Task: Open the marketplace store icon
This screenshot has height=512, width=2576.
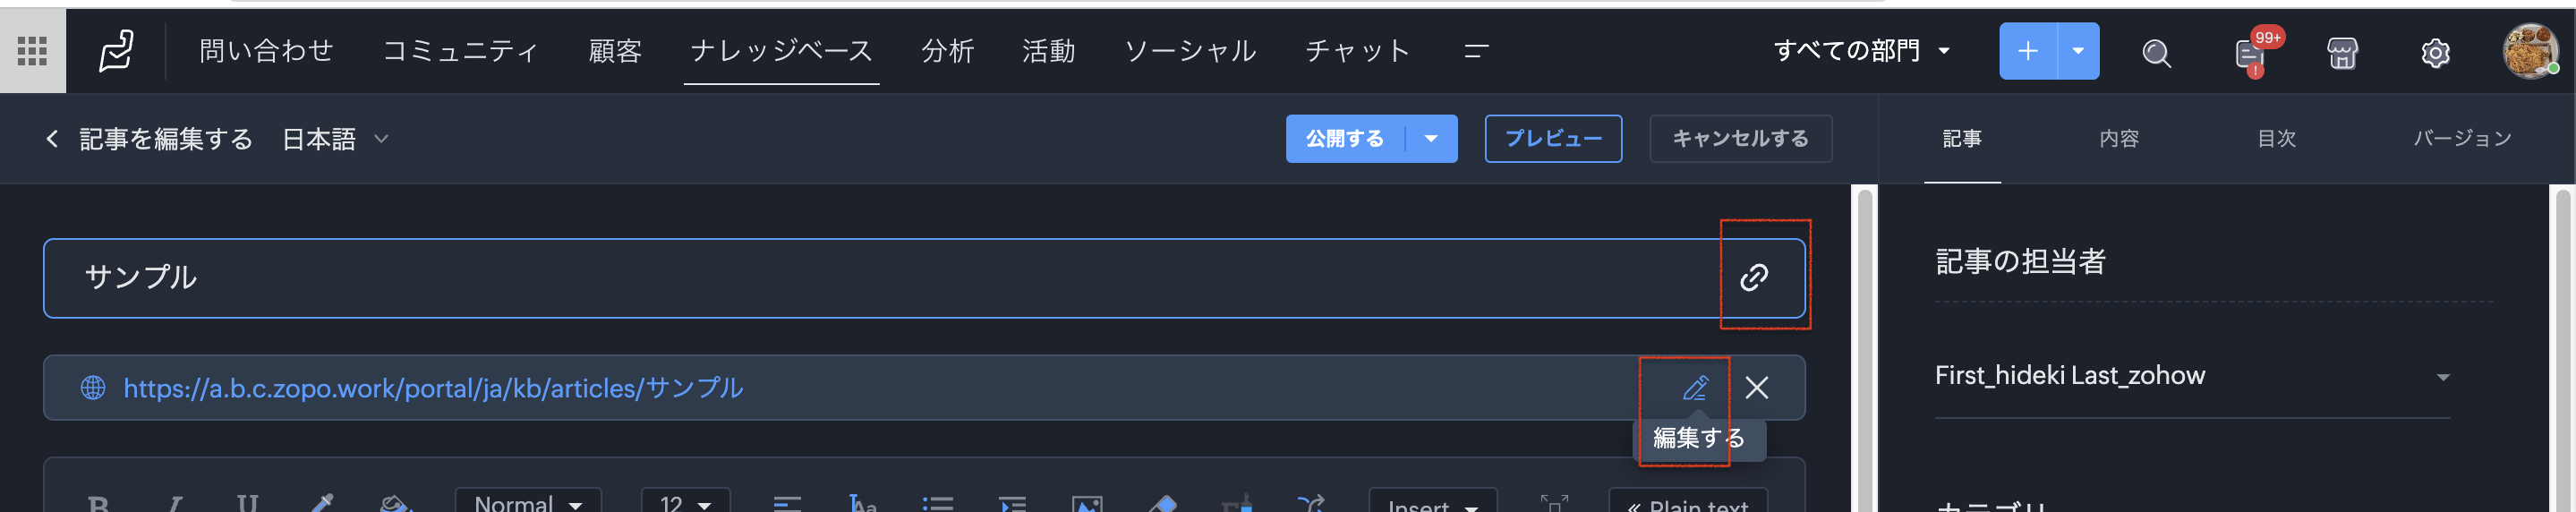Action: [x=2342, y=52]
